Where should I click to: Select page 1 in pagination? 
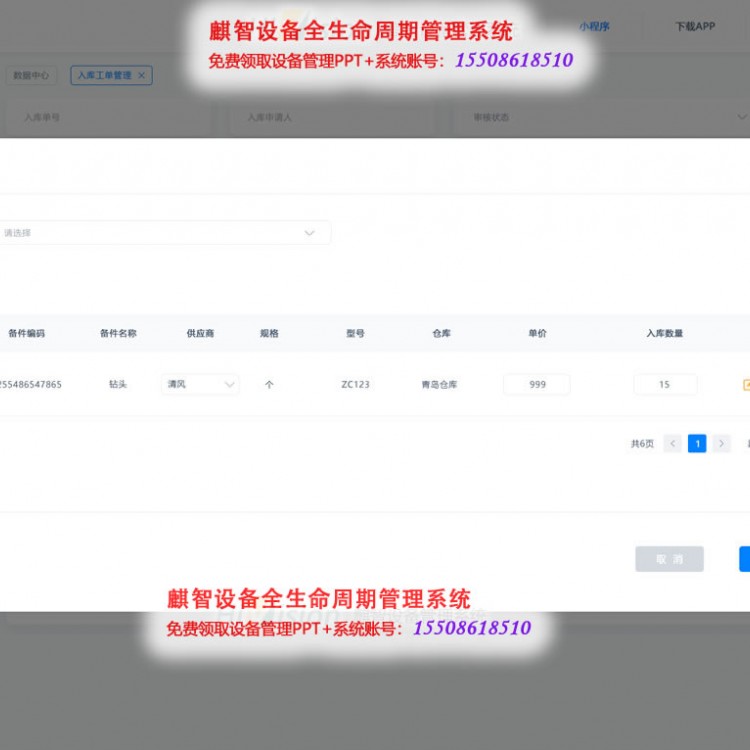coord(697,443)
